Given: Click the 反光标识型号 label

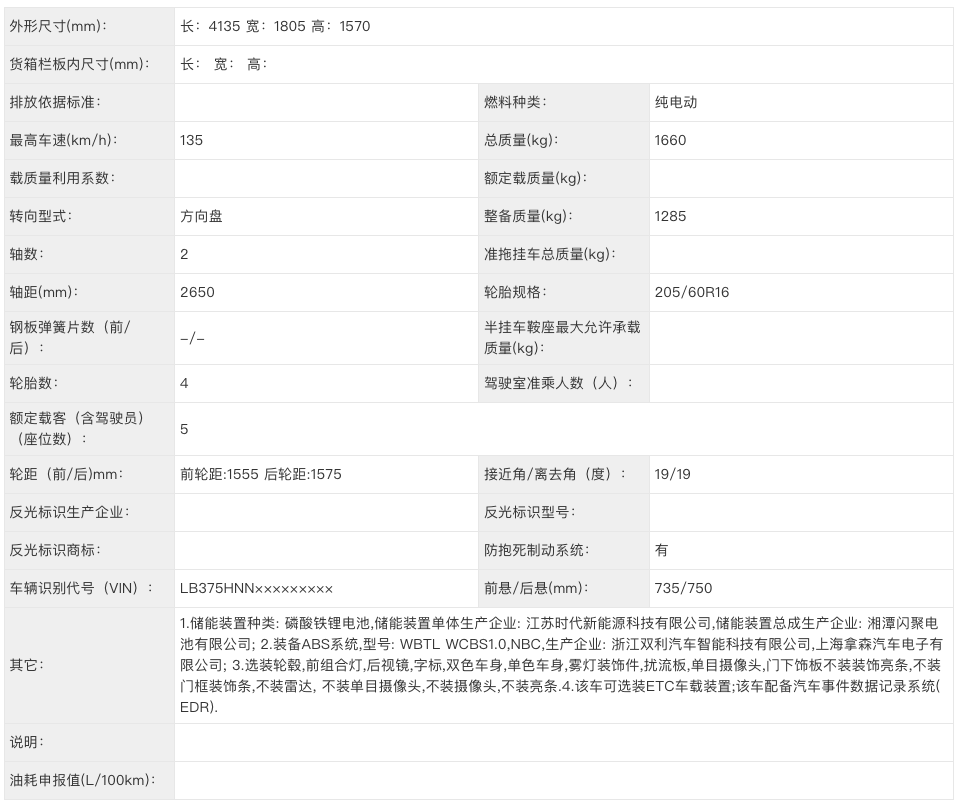Looking at the screenshot, I should pos(529,512).
